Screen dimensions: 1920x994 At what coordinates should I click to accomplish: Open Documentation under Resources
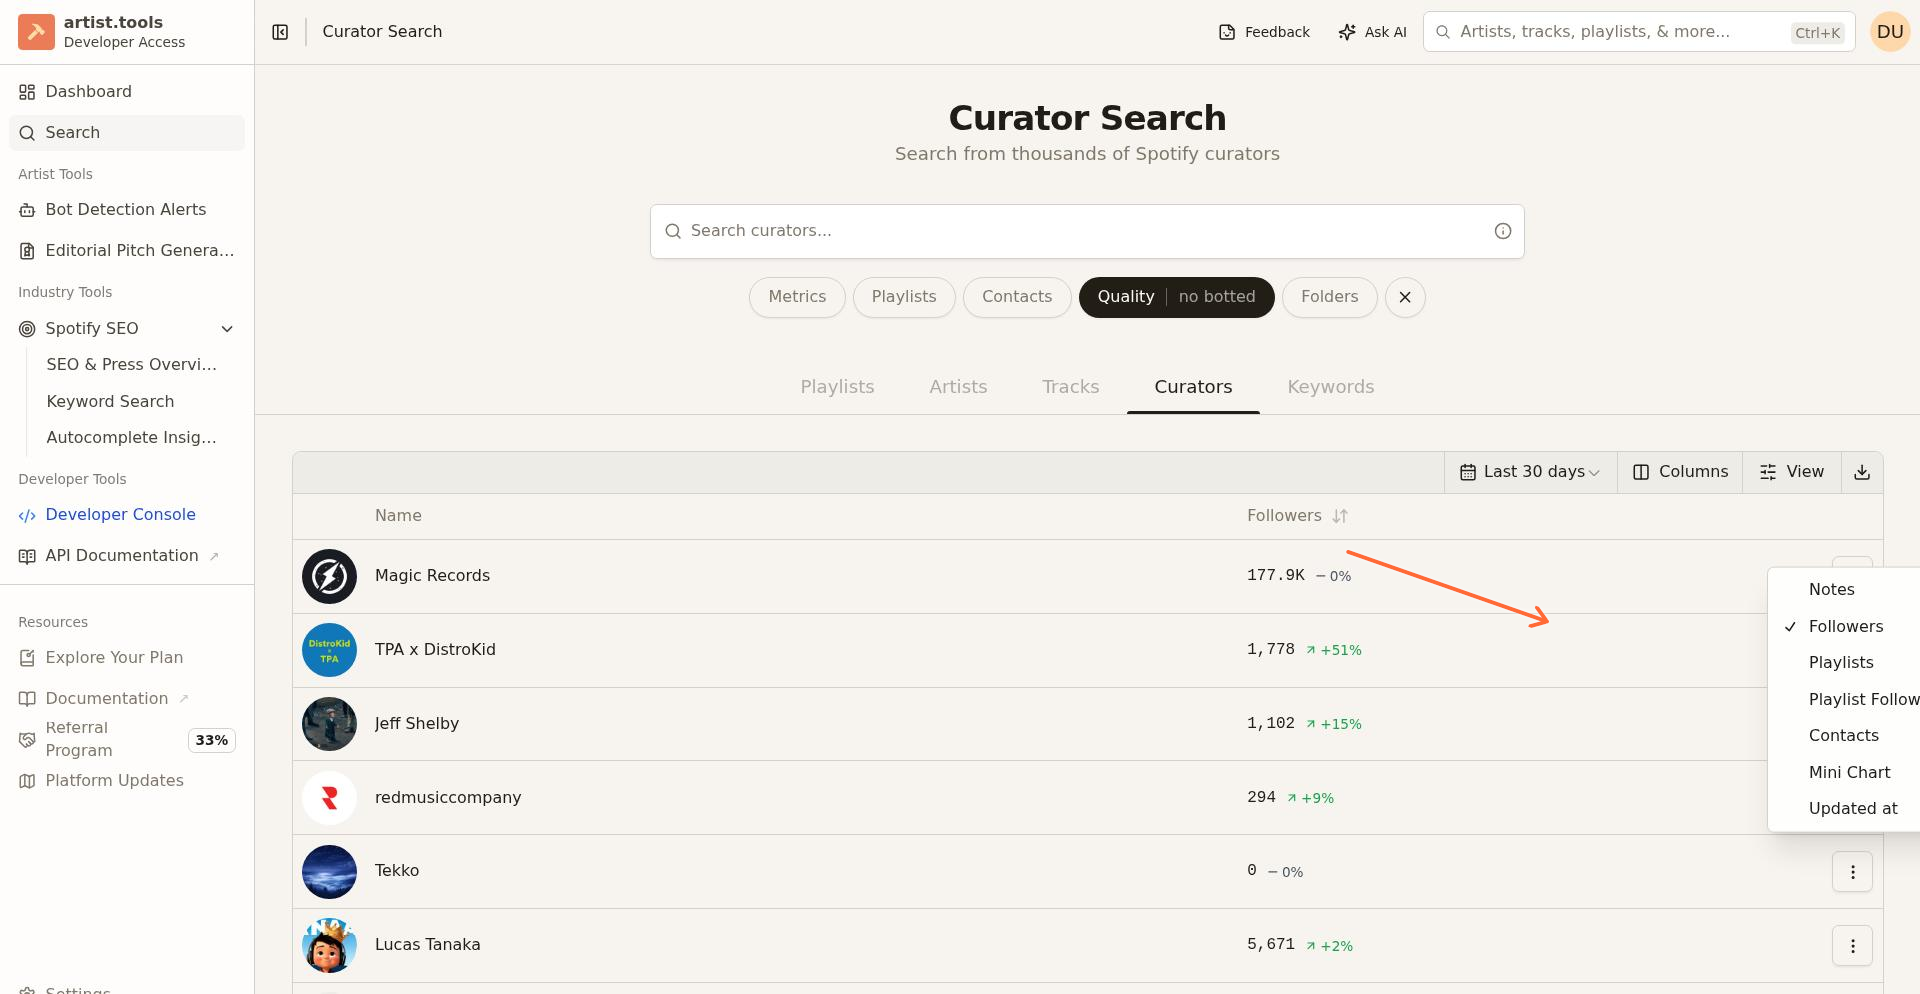pos(127,699)
